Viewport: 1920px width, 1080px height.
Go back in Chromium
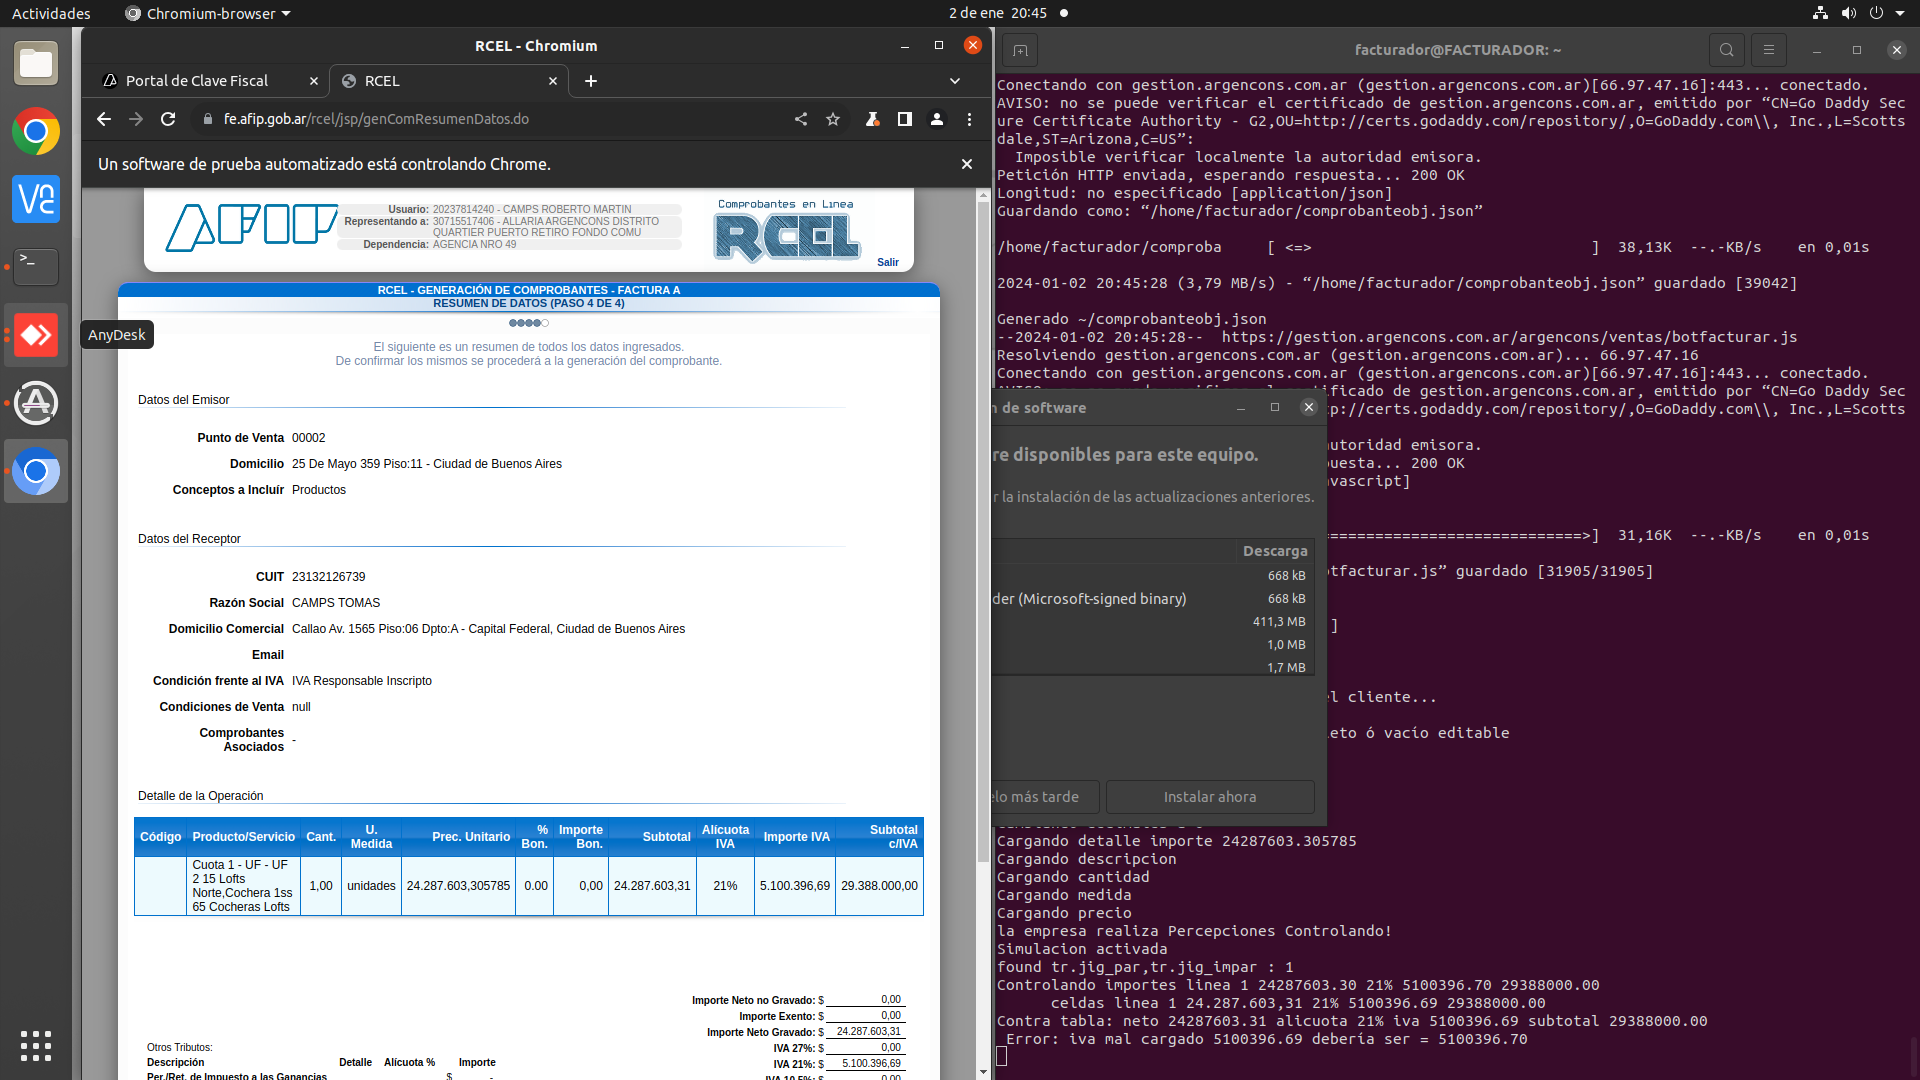click(x=104, y=119)
